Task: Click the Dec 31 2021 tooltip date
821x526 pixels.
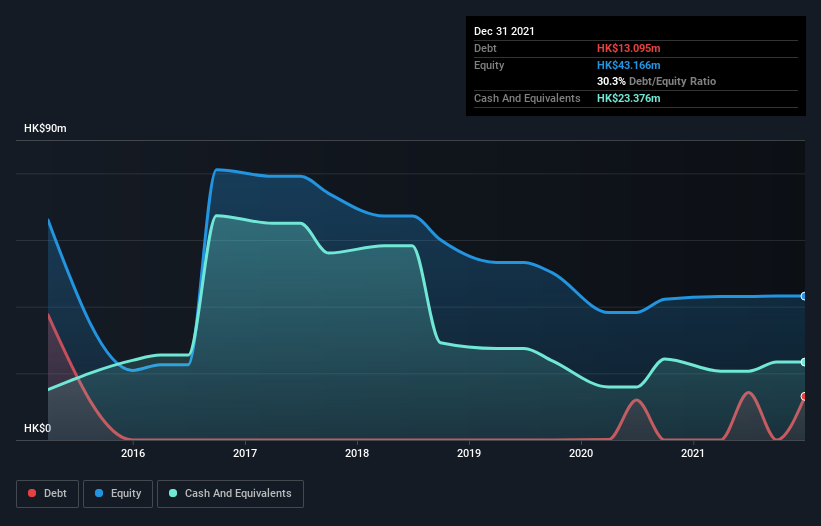Action: [504, 31]
